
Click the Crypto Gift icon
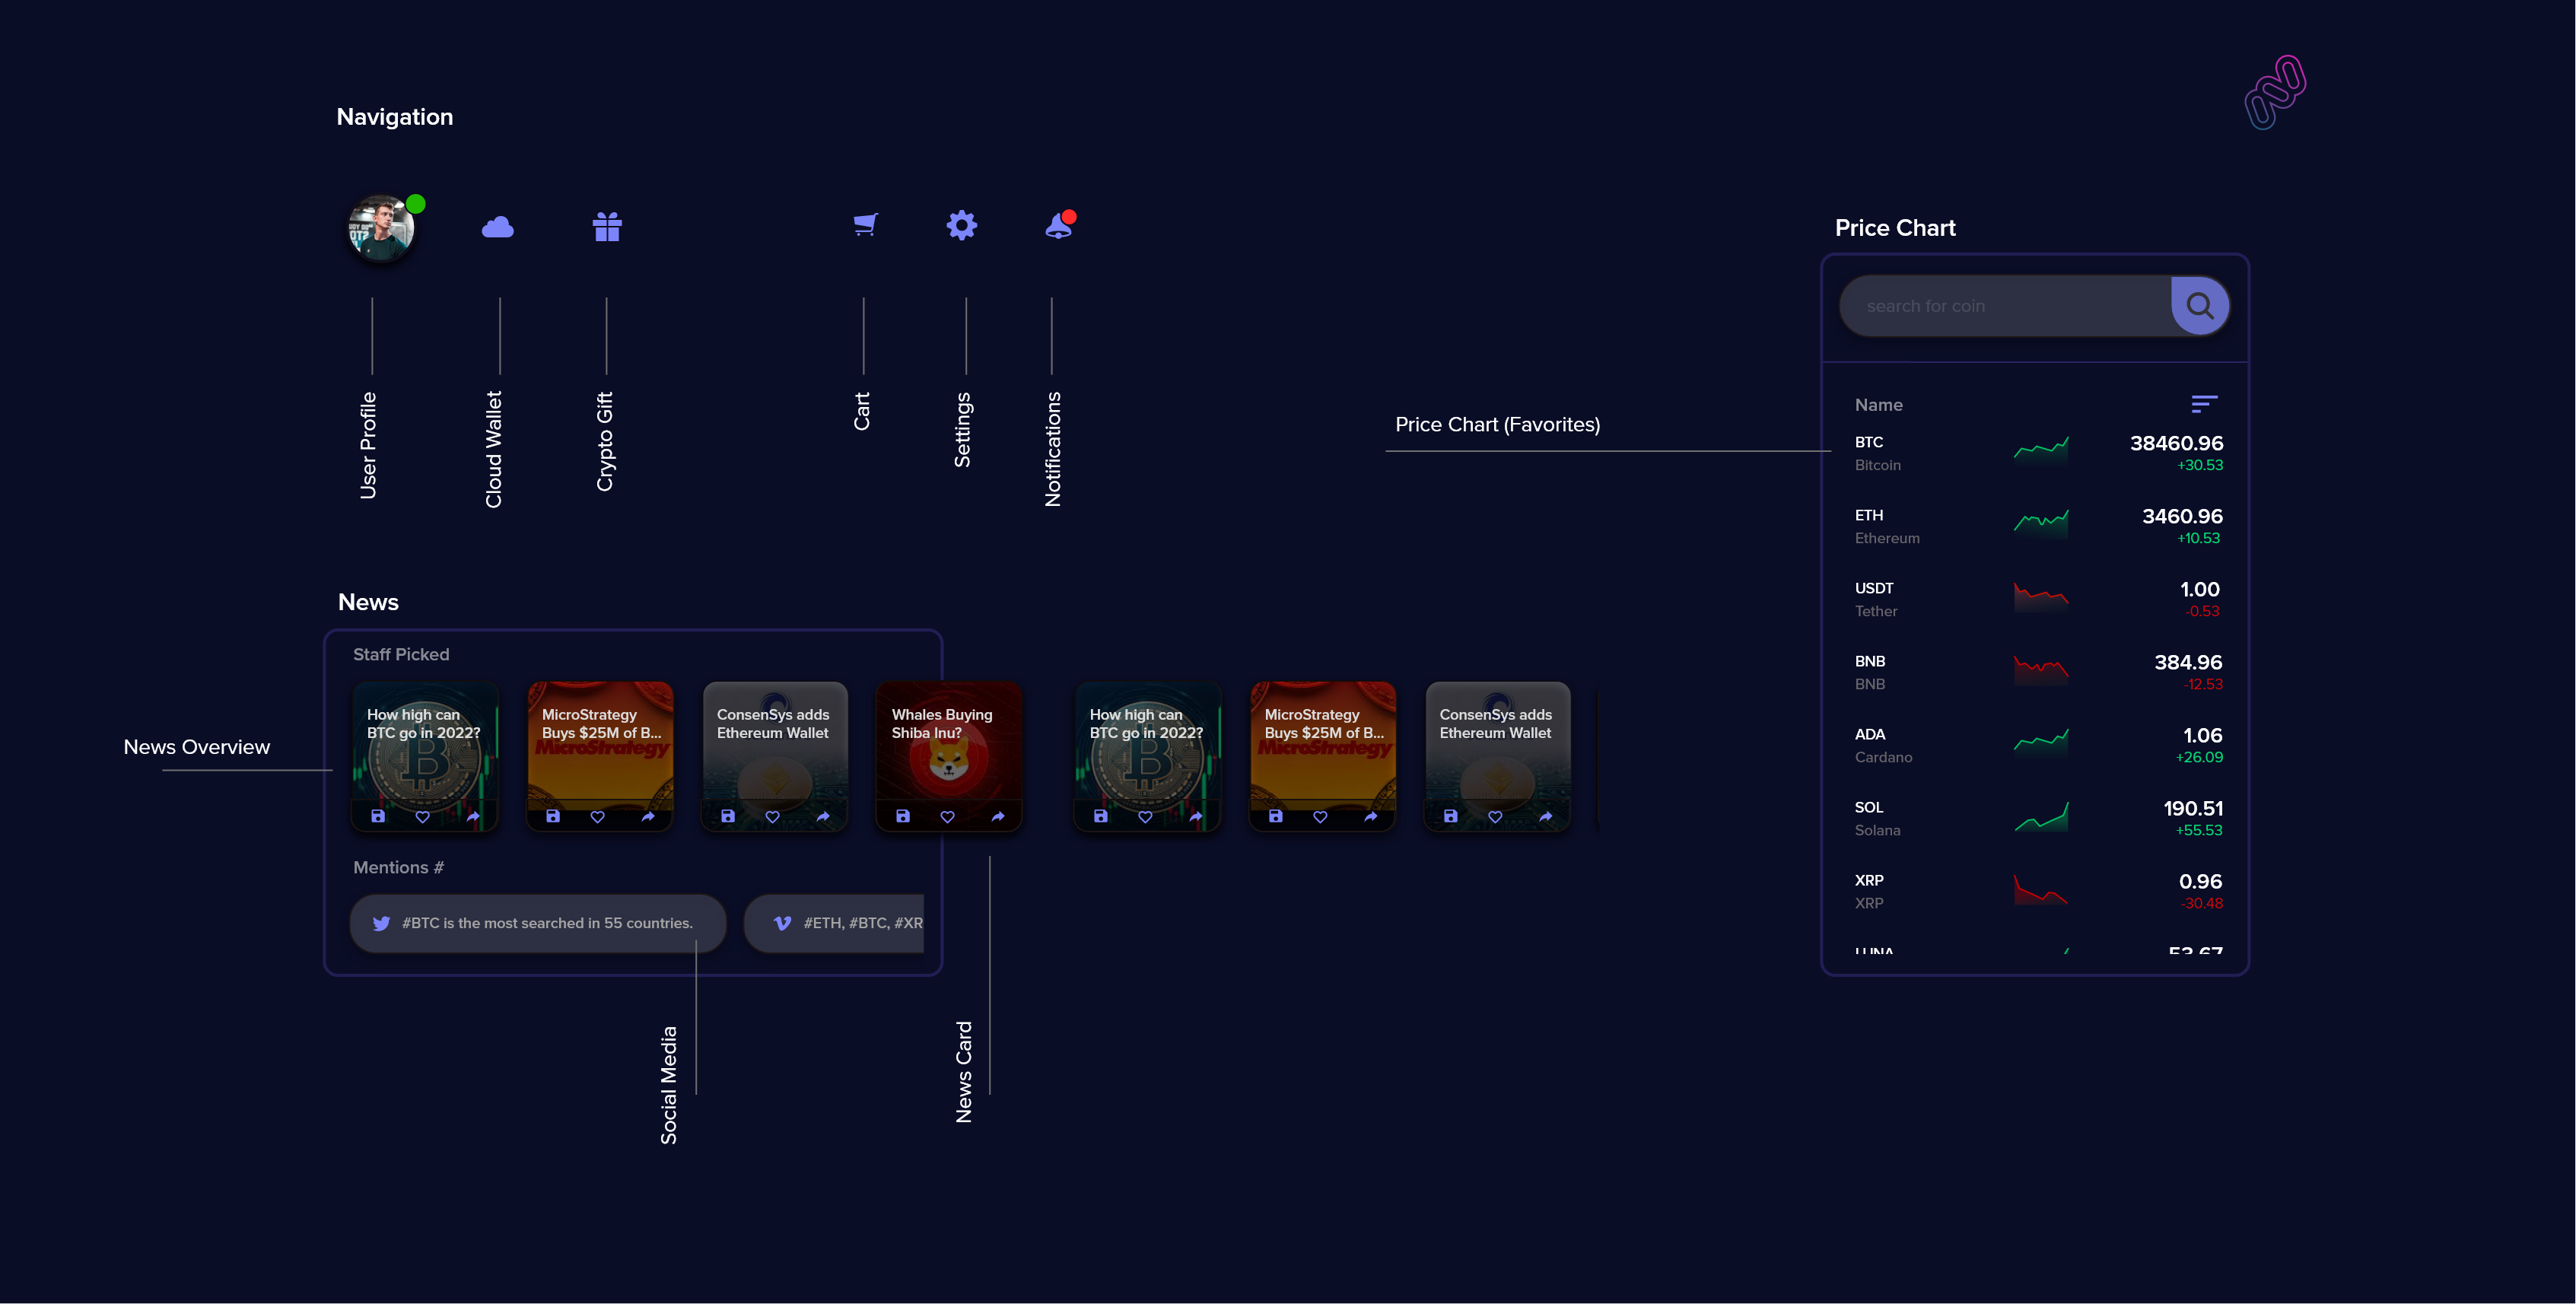pyautogui.click(x=607, y=227)
